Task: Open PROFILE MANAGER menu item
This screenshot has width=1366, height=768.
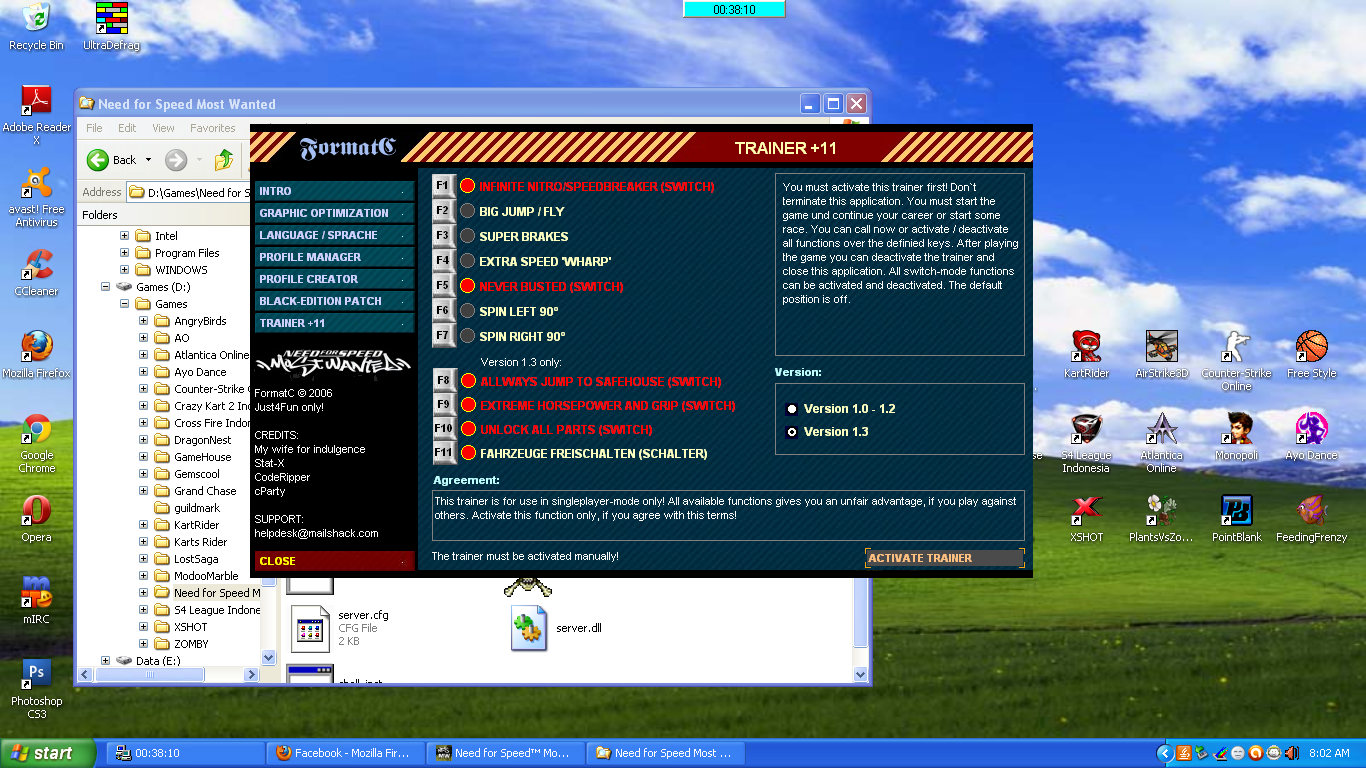Action: tap(335, 257)
